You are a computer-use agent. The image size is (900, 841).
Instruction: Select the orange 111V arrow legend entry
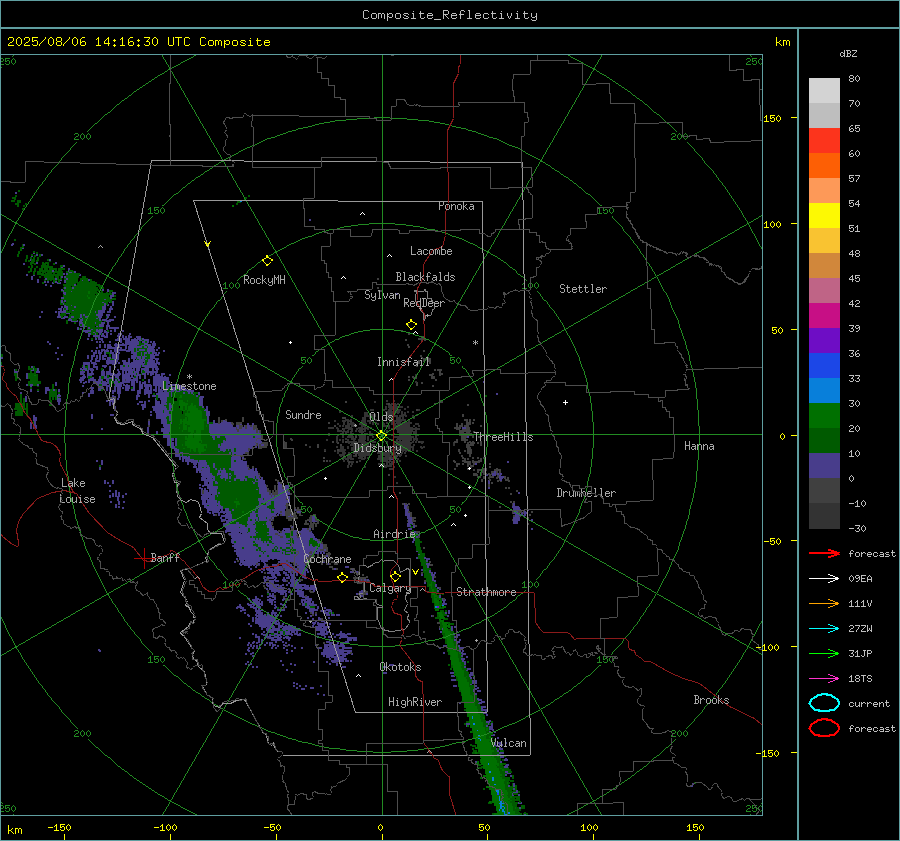click(x=824, y=603)
